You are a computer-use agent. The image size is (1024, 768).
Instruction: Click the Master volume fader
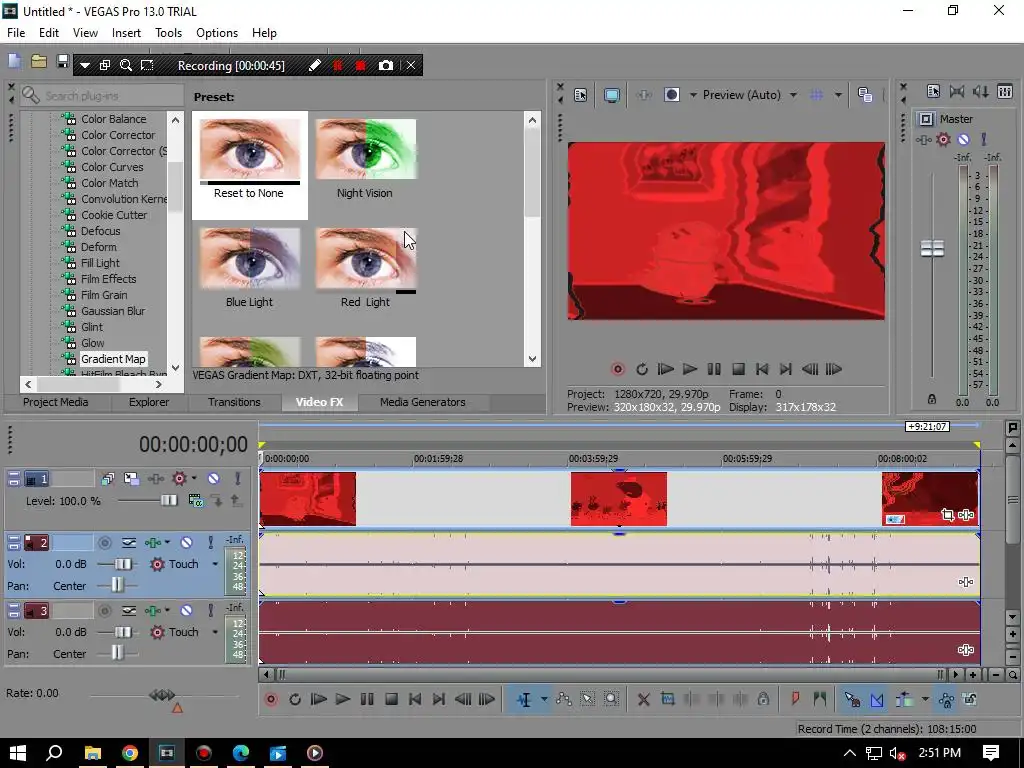click(932, 248)
